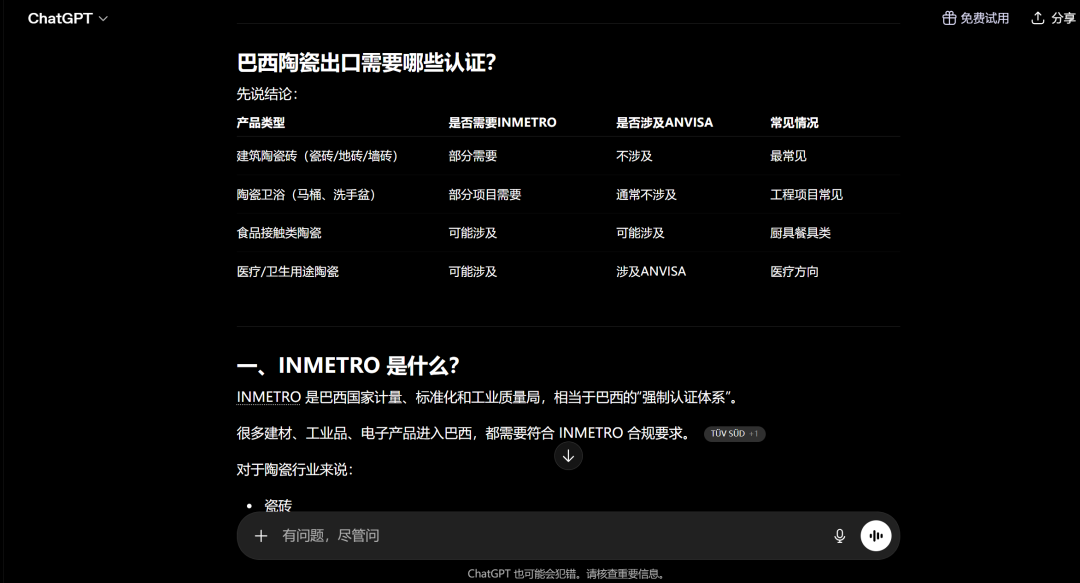
Task: Click the '对于陶瓷行业来说:' text line
Action: (x=295, y=469)
